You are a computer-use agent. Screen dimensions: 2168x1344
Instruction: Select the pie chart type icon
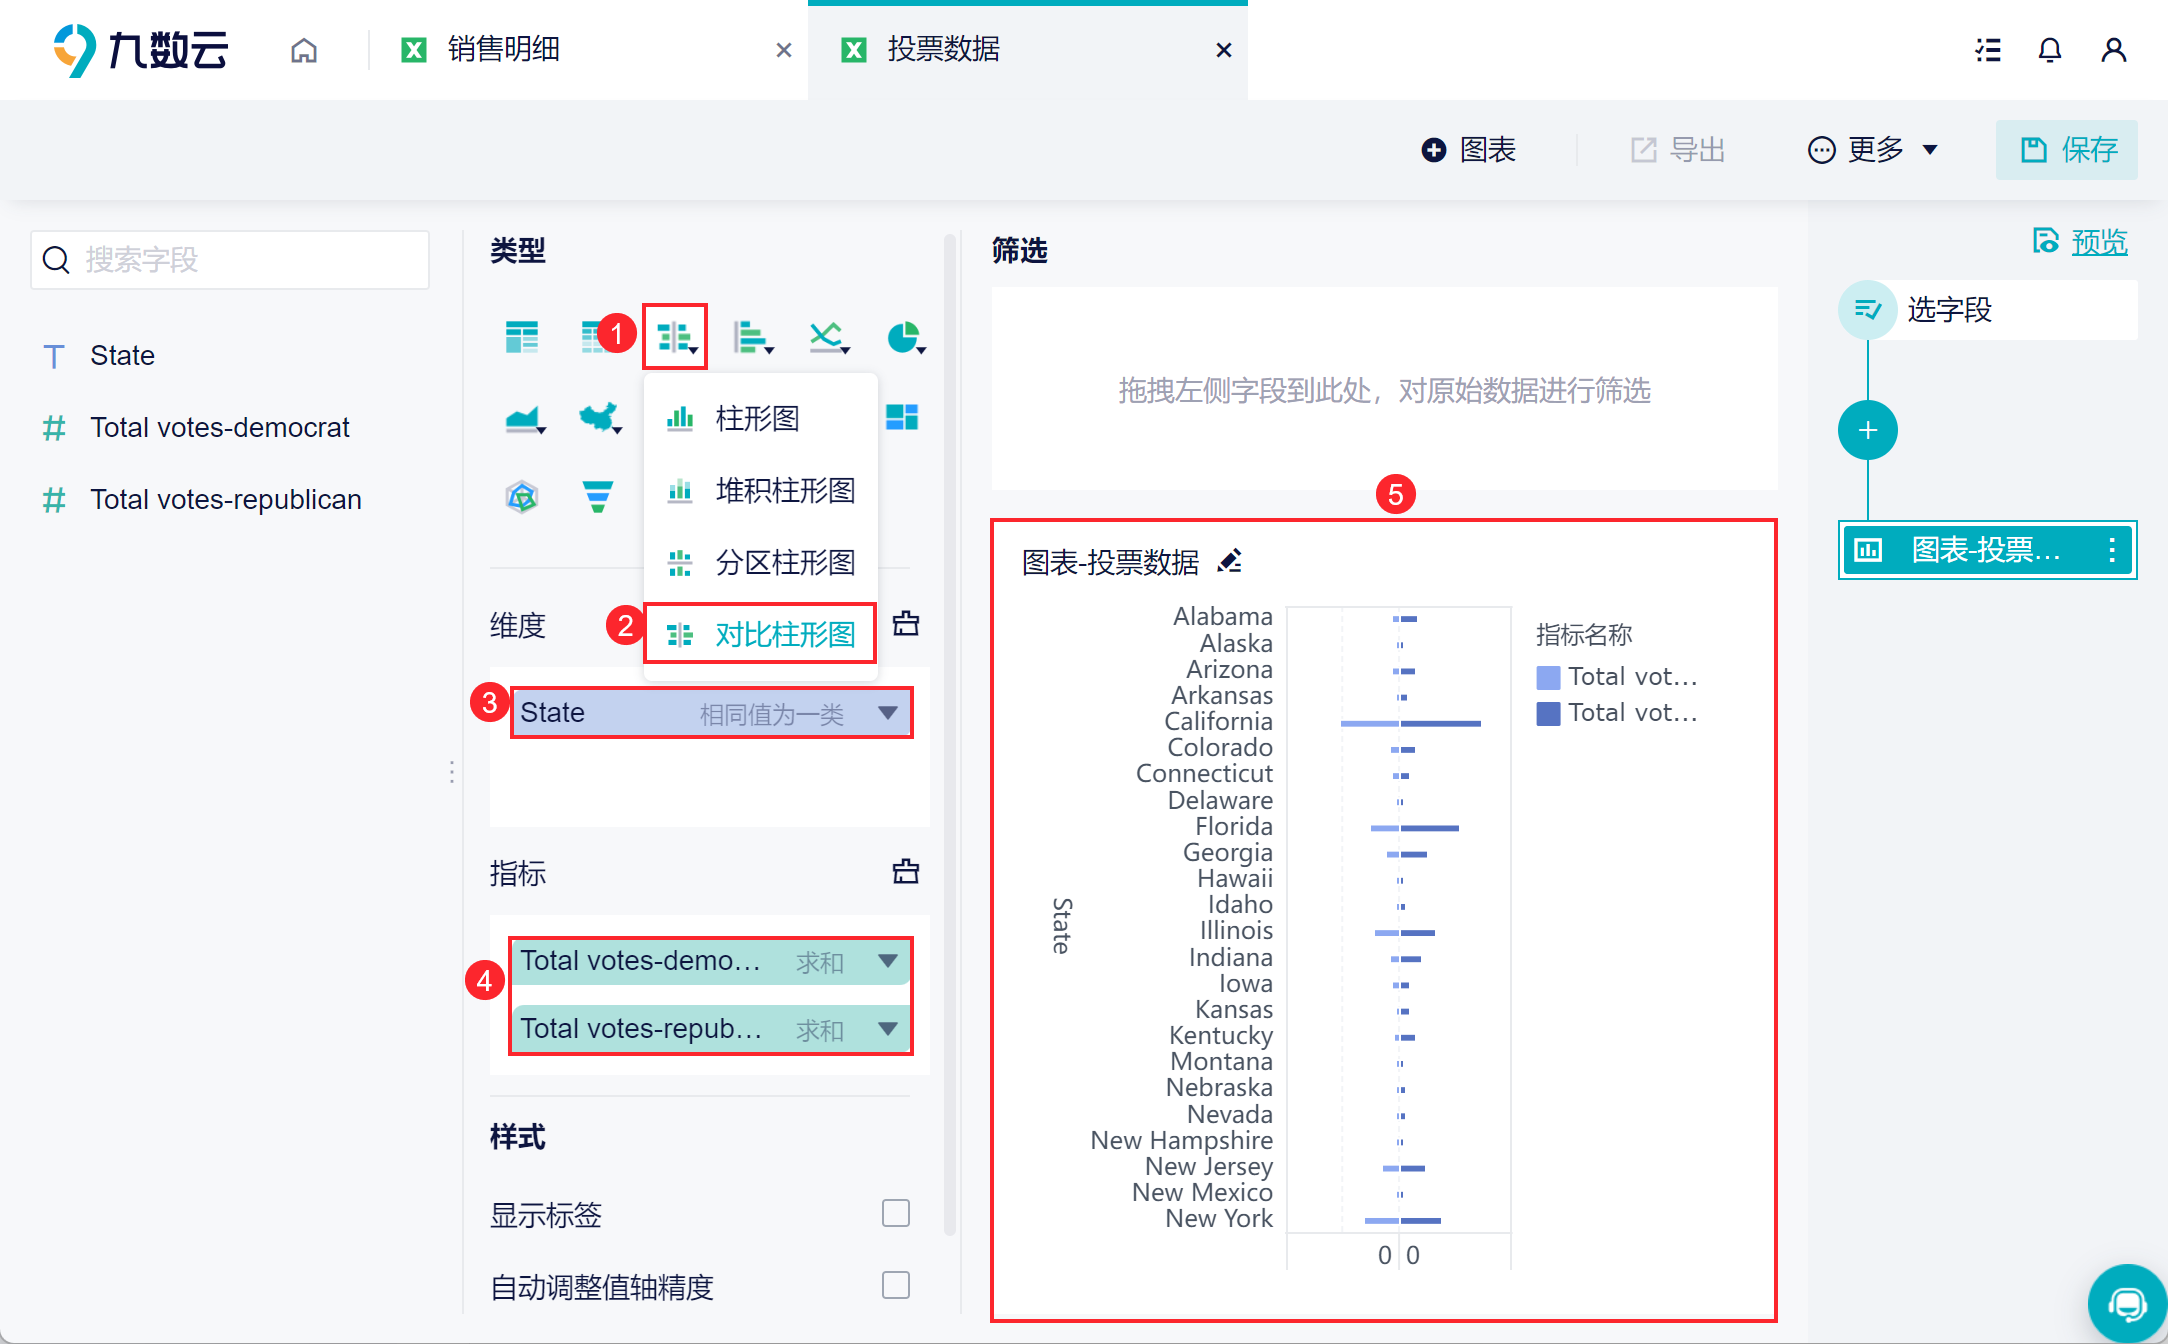click(904, 337)
